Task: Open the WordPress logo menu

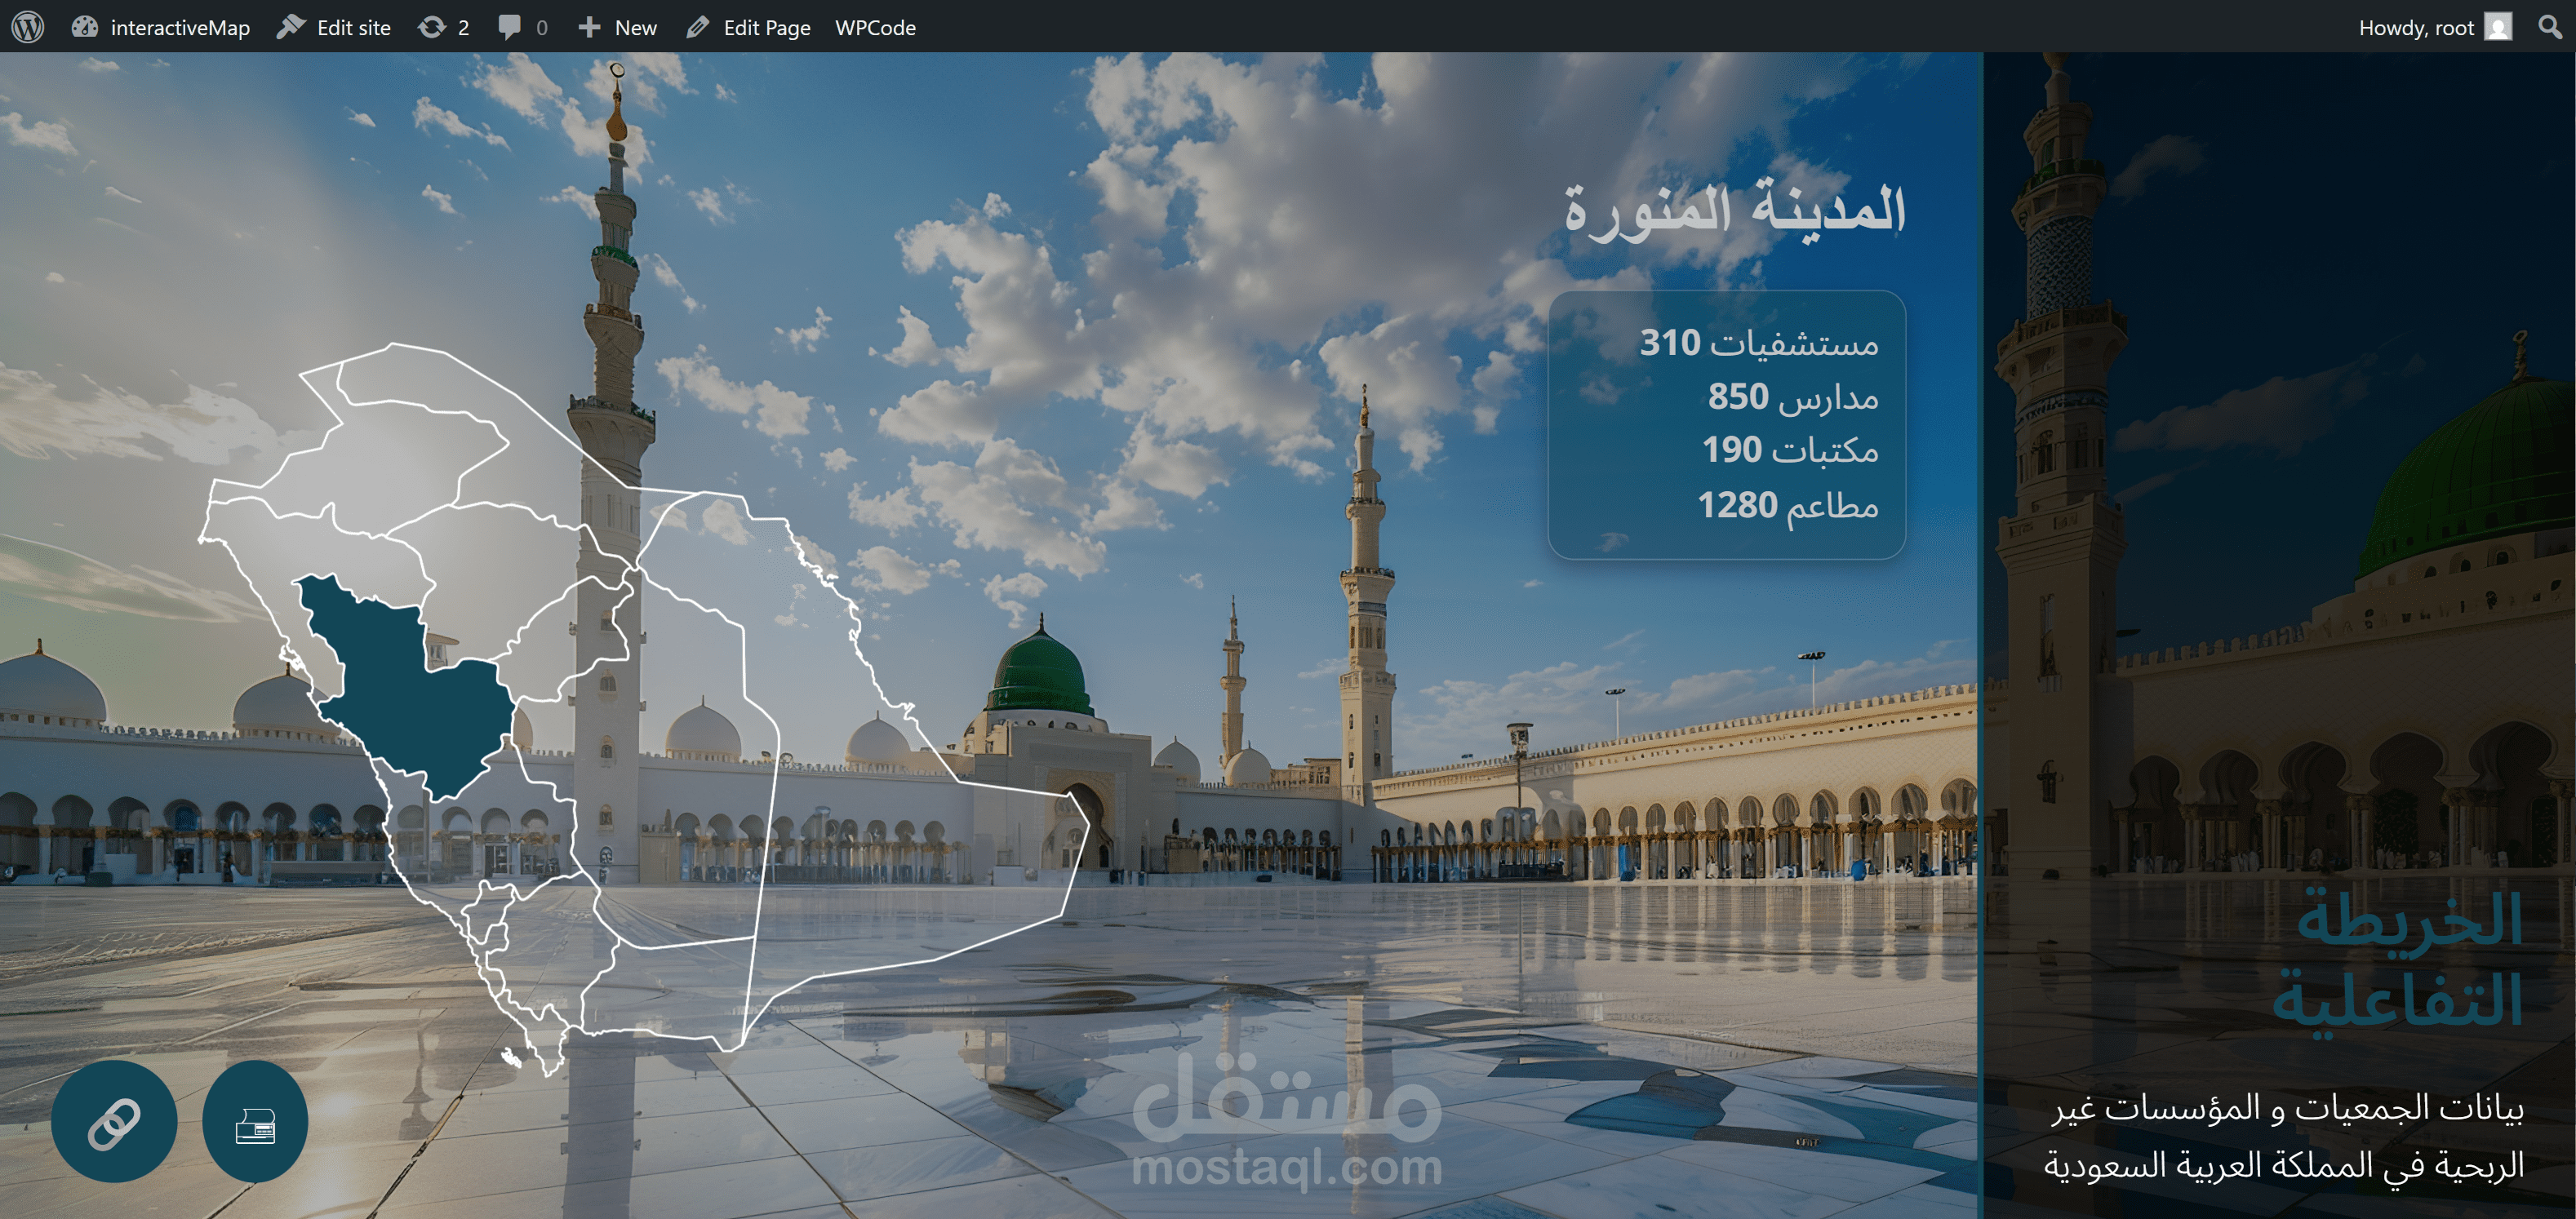Action: click(28, 27)
